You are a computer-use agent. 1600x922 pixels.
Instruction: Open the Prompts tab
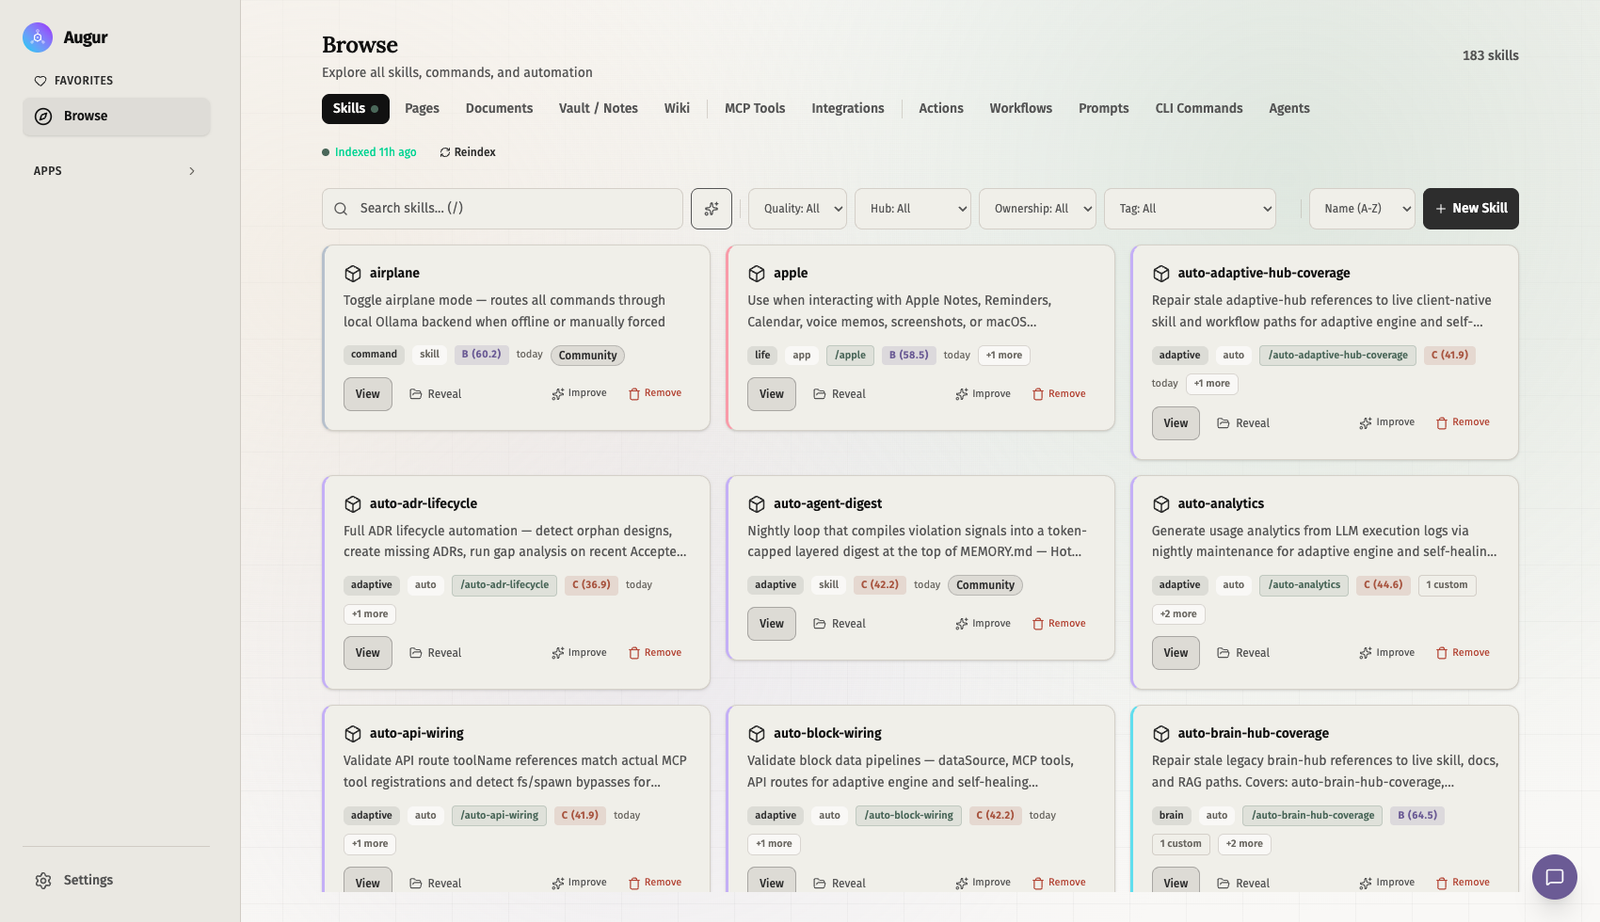click(1104, 108)
